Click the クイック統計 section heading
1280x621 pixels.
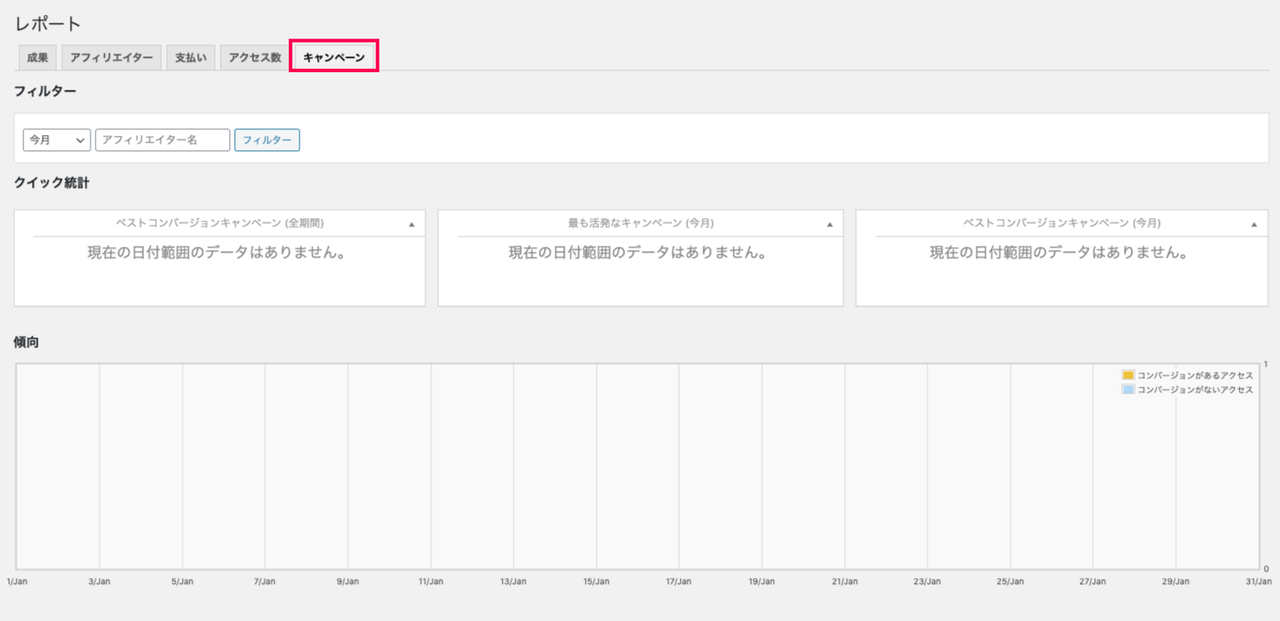(52, 183)
